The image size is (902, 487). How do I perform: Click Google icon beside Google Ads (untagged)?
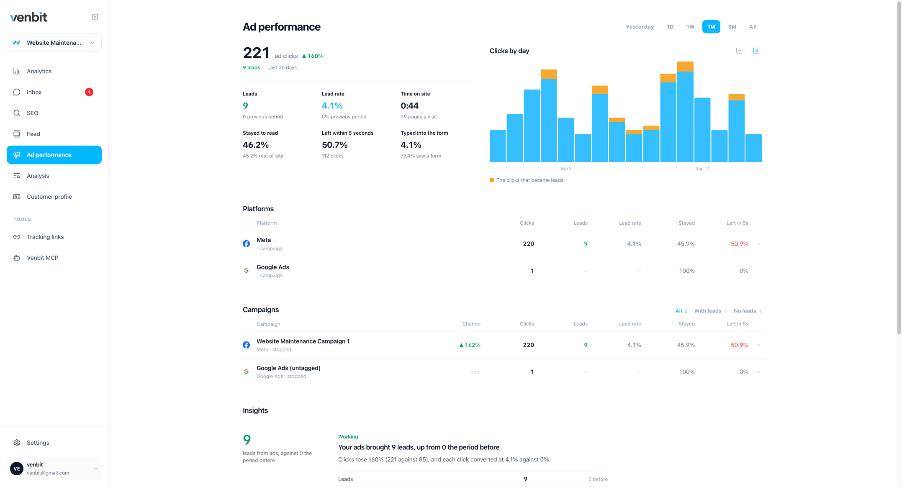click(x=246, y=372)
